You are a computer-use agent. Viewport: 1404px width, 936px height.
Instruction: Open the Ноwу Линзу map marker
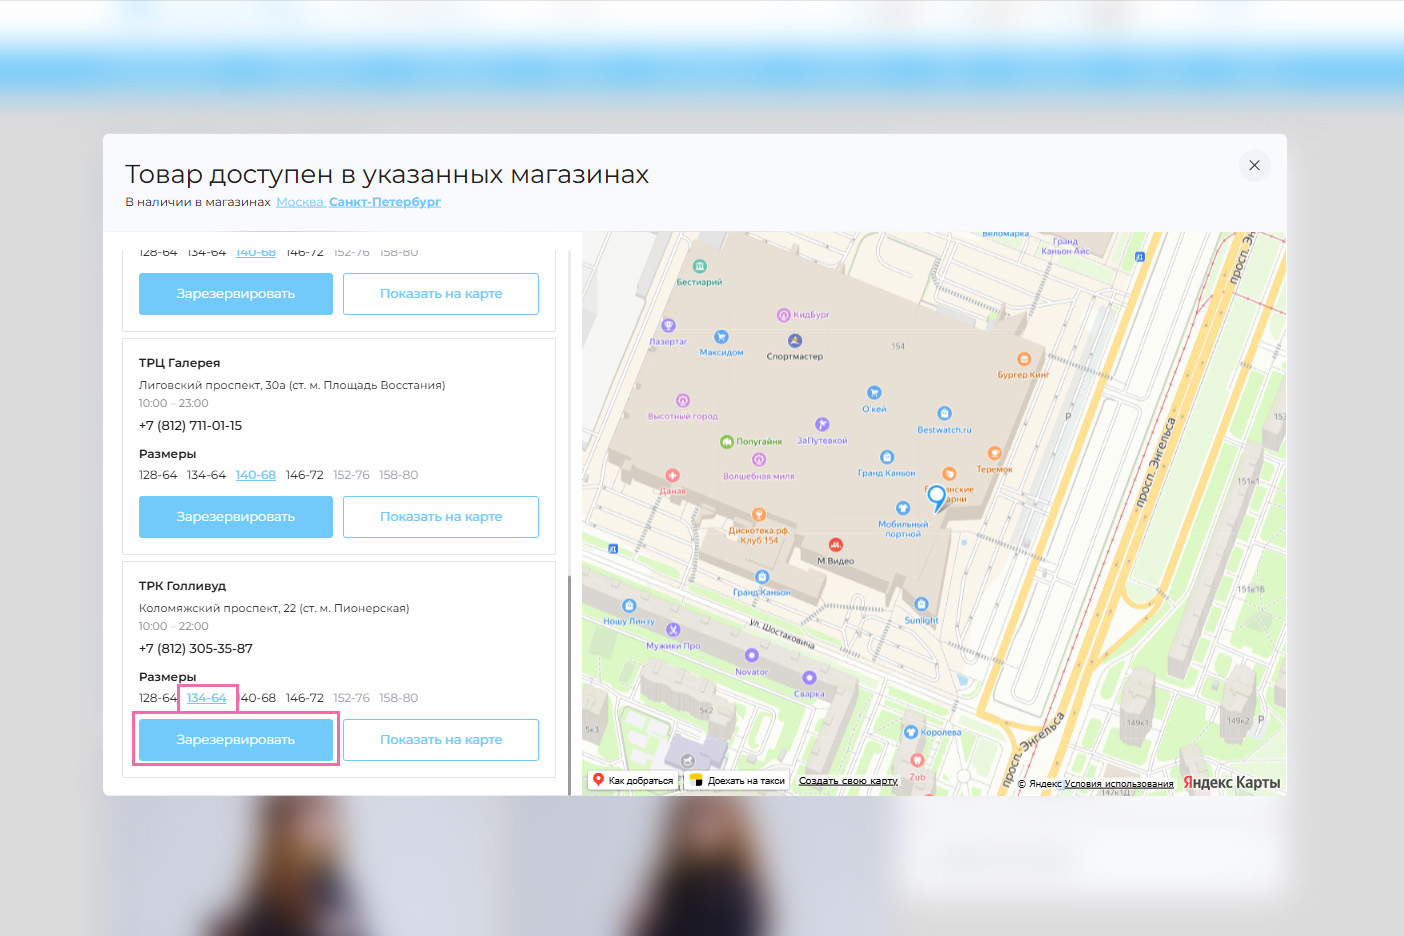[629, 605]
